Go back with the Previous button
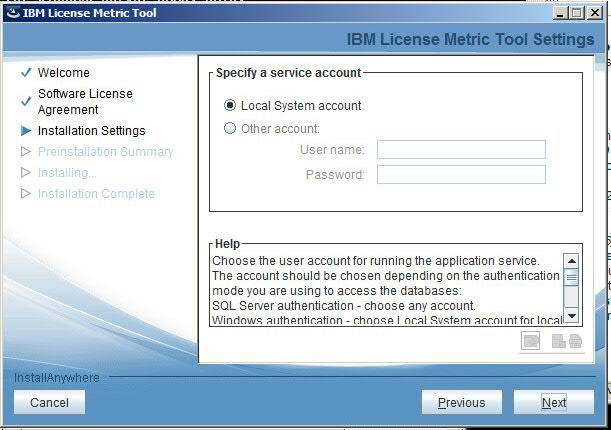Screen dimensions: 611x430 pos(462,402)
